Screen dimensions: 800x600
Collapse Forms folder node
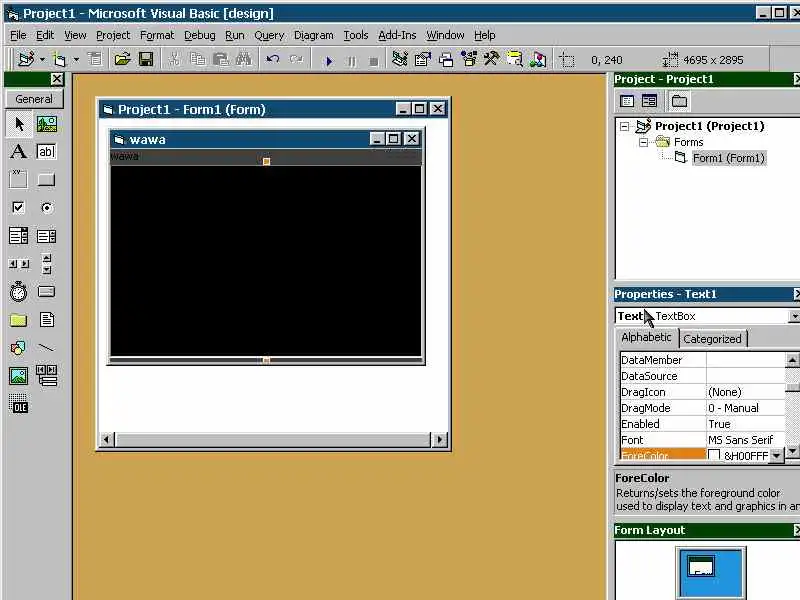pos(644,142)
